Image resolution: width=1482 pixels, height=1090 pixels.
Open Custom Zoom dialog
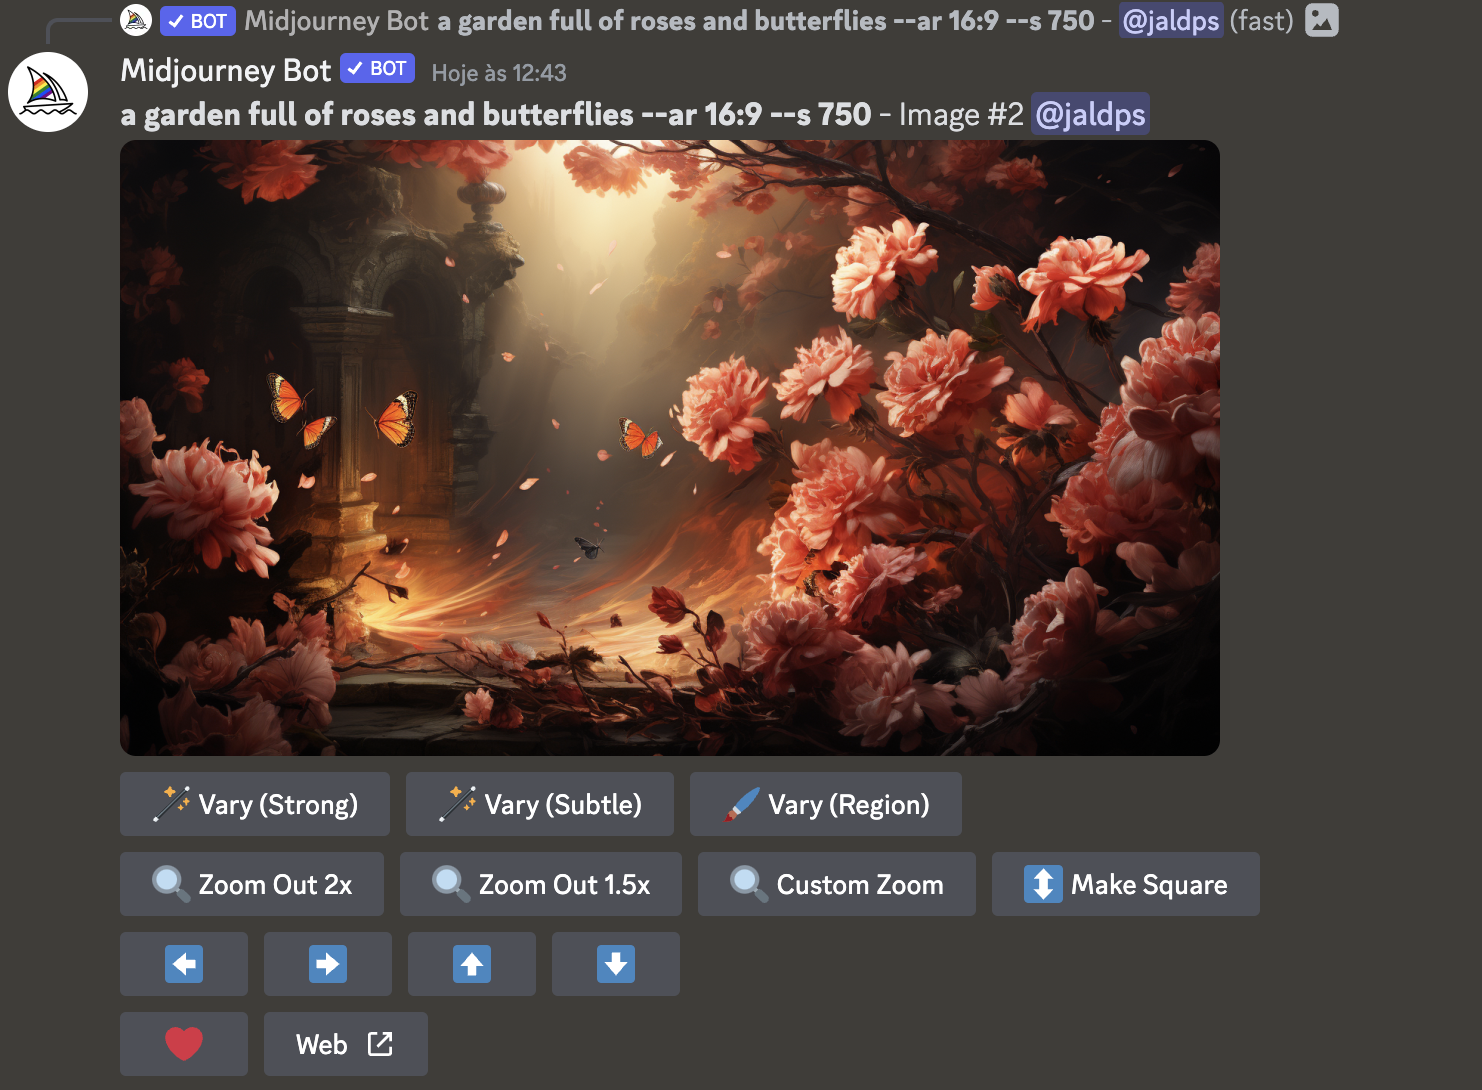[x=837, y=884]
